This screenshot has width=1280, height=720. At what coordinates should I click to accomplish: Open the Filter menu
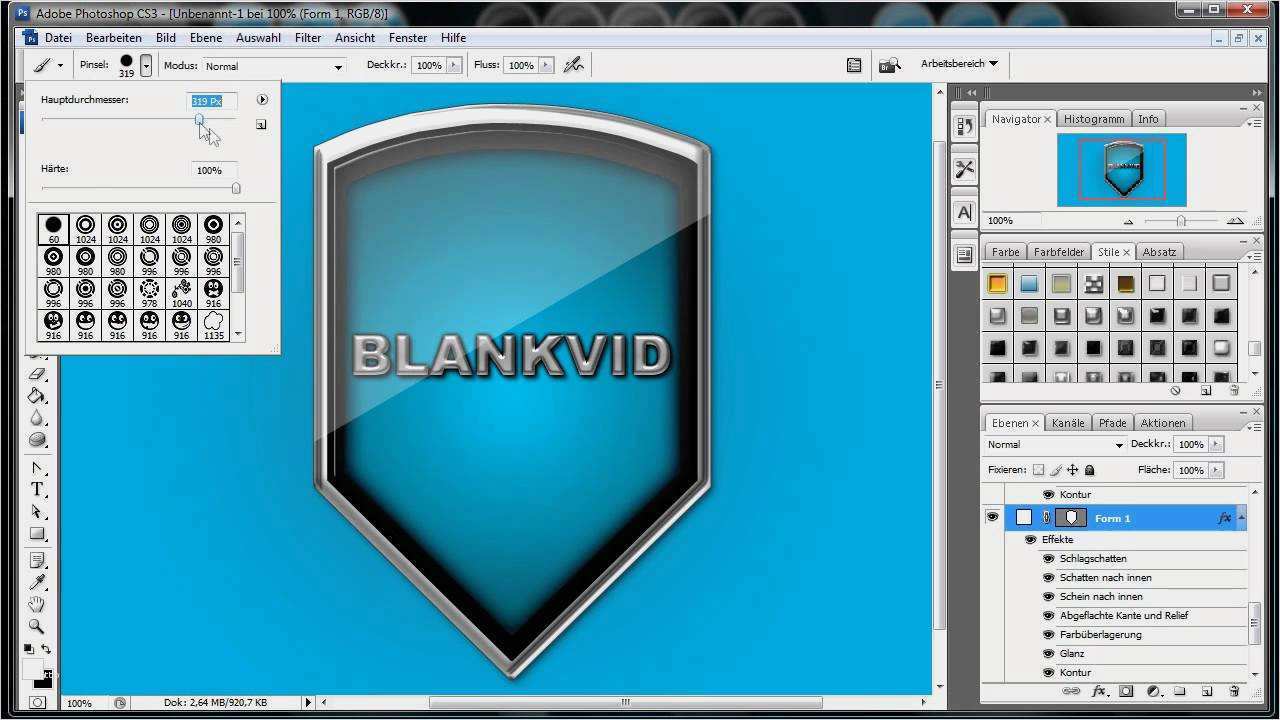pos(308,38)
